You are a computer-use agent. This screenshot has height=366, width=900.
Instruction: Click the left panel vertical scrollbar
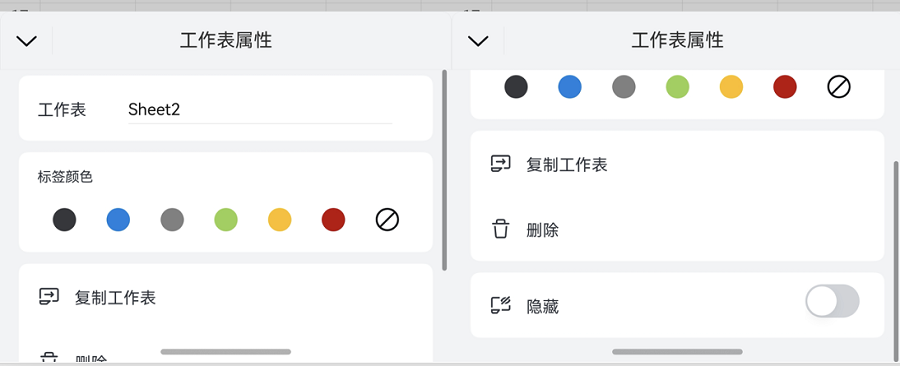[x=444, y=170]
